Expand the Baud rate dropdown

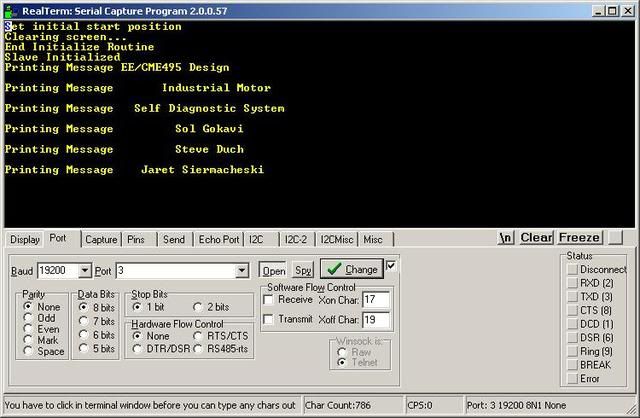pos(84,270)
